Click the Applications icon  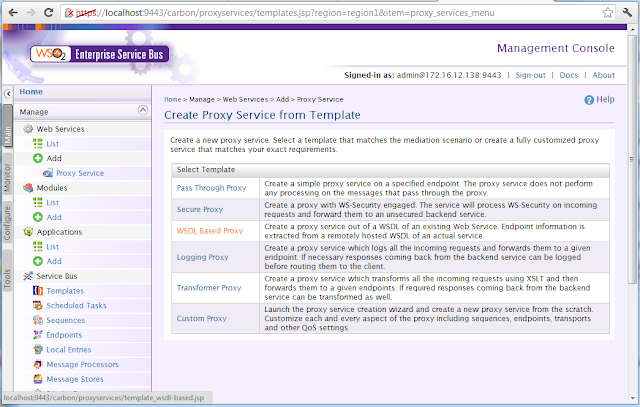point(28,232)
